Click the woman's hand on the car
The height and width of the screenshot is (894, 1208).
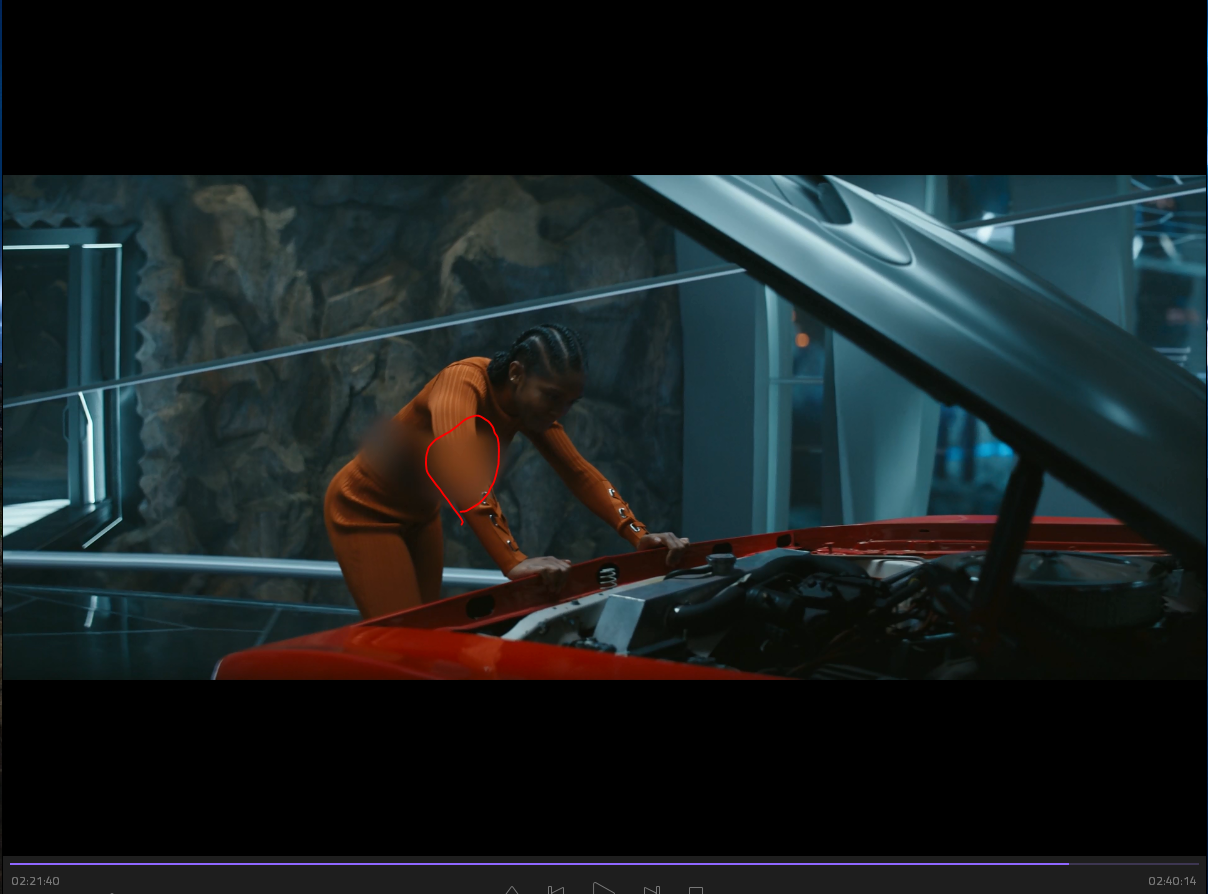pyautogui.click(x=540, y=568)
